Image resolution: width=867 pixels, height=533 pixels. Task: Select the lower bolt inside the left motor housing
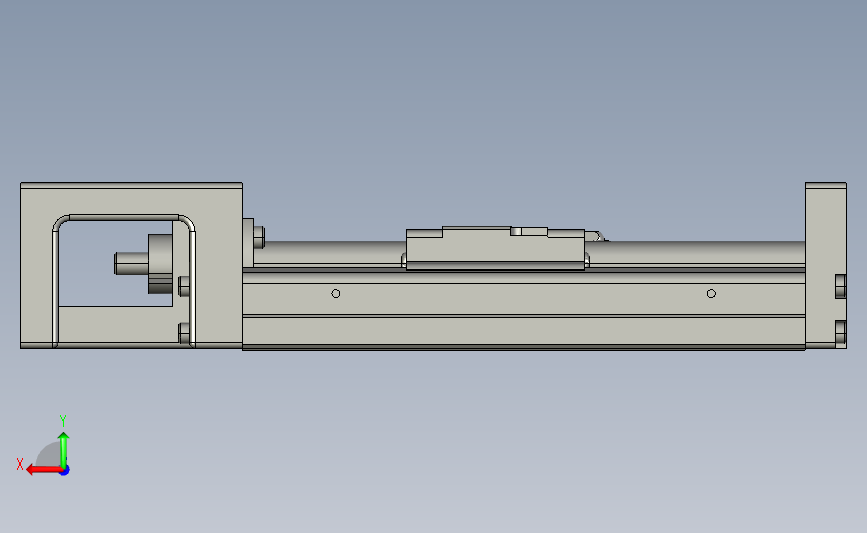tap(184, 333)
